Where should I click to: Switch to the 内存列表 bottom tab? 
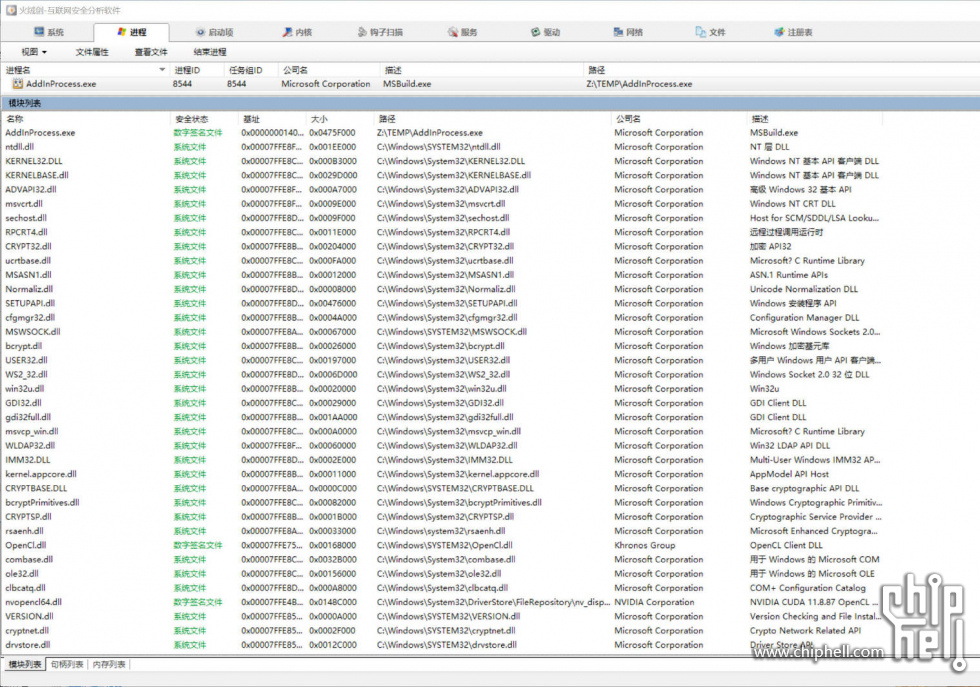[109, 664]
